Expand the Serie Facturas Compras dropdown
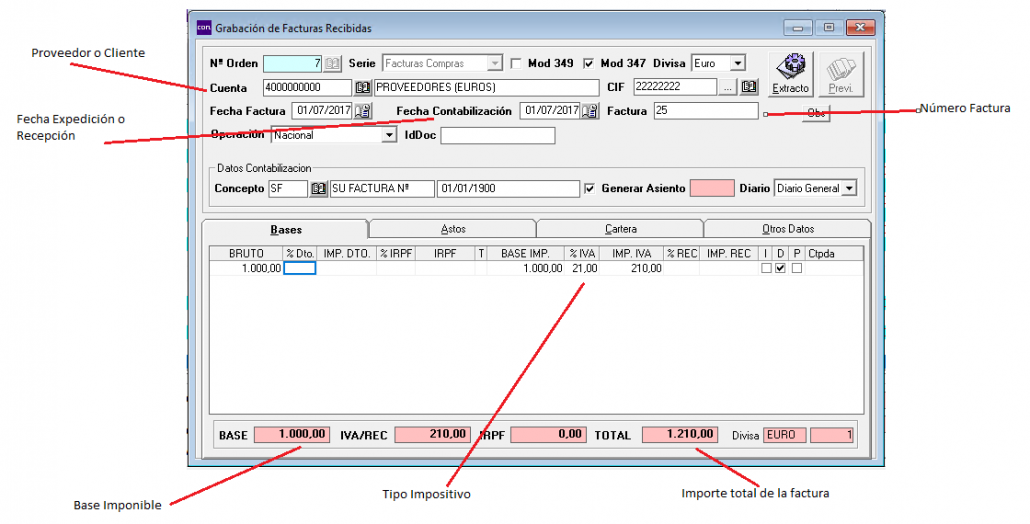This screenshot has width=1030, height=524. pos(495,64)
